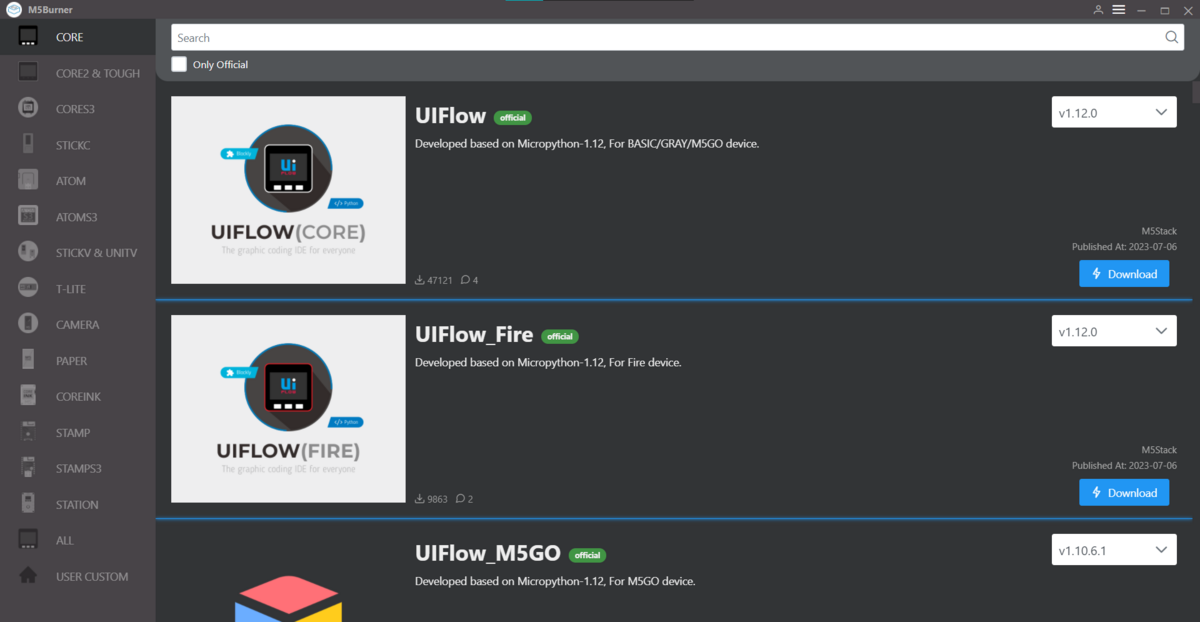Open the UIFlow title
Image resolution: width=1200 pixels, height=622 pixels.
[x=450, y=116]
